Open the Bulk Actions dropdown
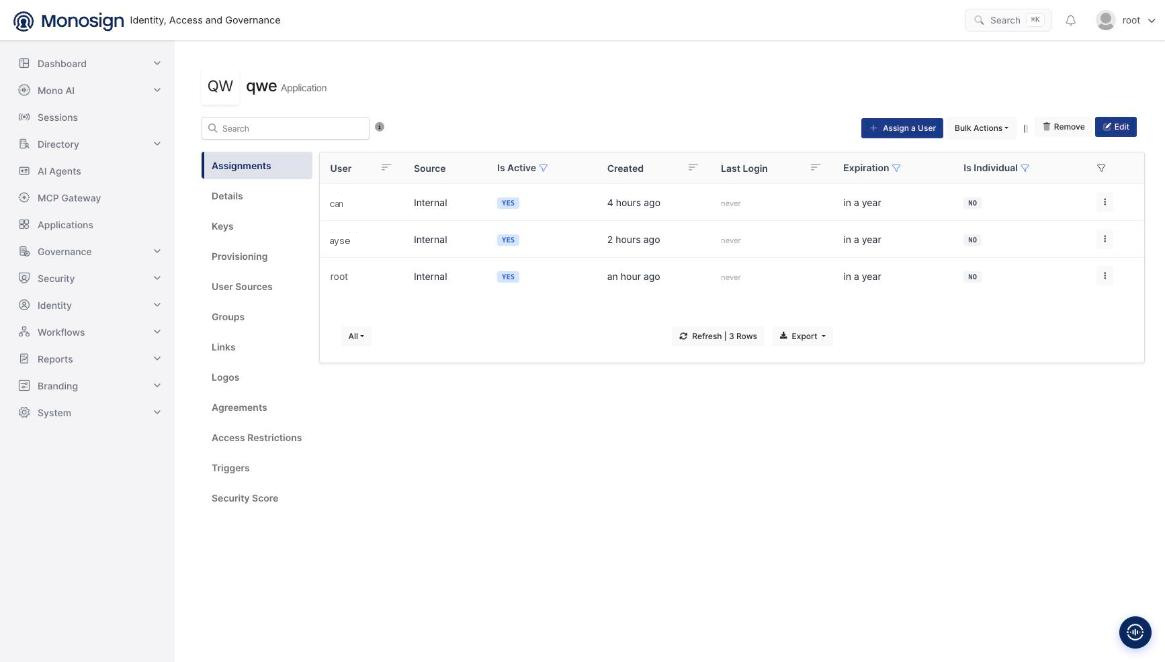The width and height of the screenshot is (1165, 662). [981, 128]
